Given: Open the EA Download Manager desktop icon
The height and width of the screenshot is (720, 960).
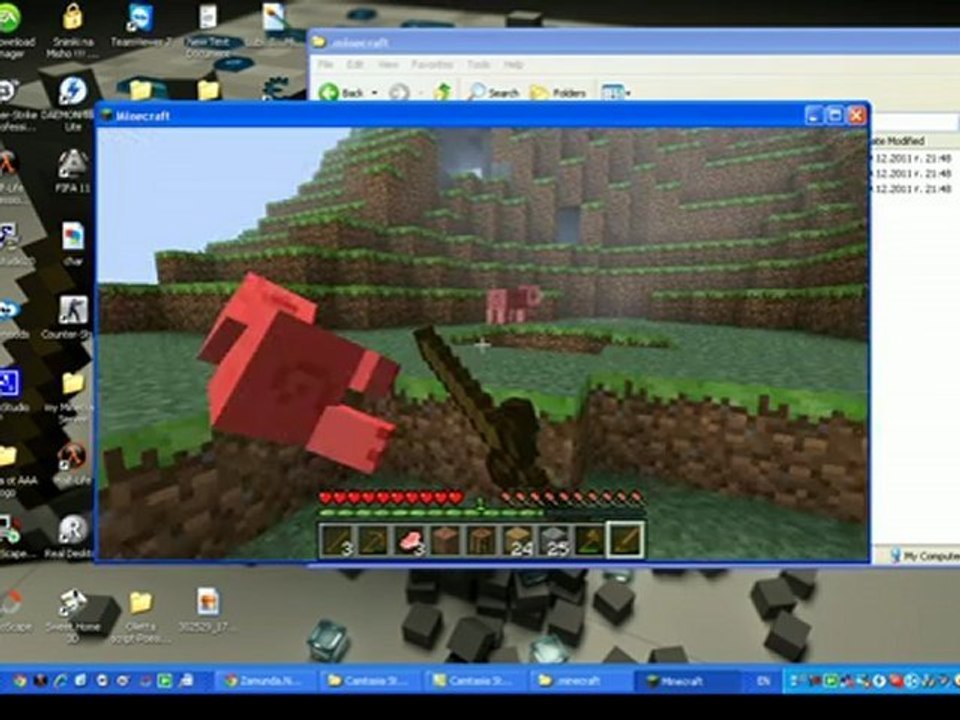Looking at the screenshot, I should point(12,29).
